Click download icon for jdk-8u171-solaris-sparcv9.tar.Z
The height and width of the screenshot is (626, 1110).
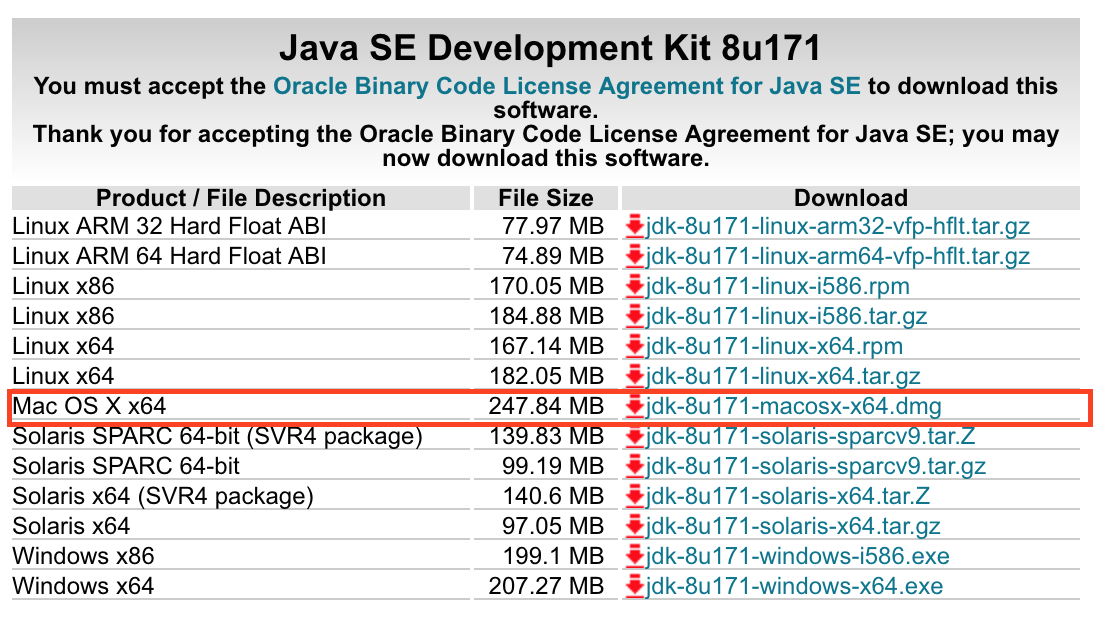tap(634, 437)
